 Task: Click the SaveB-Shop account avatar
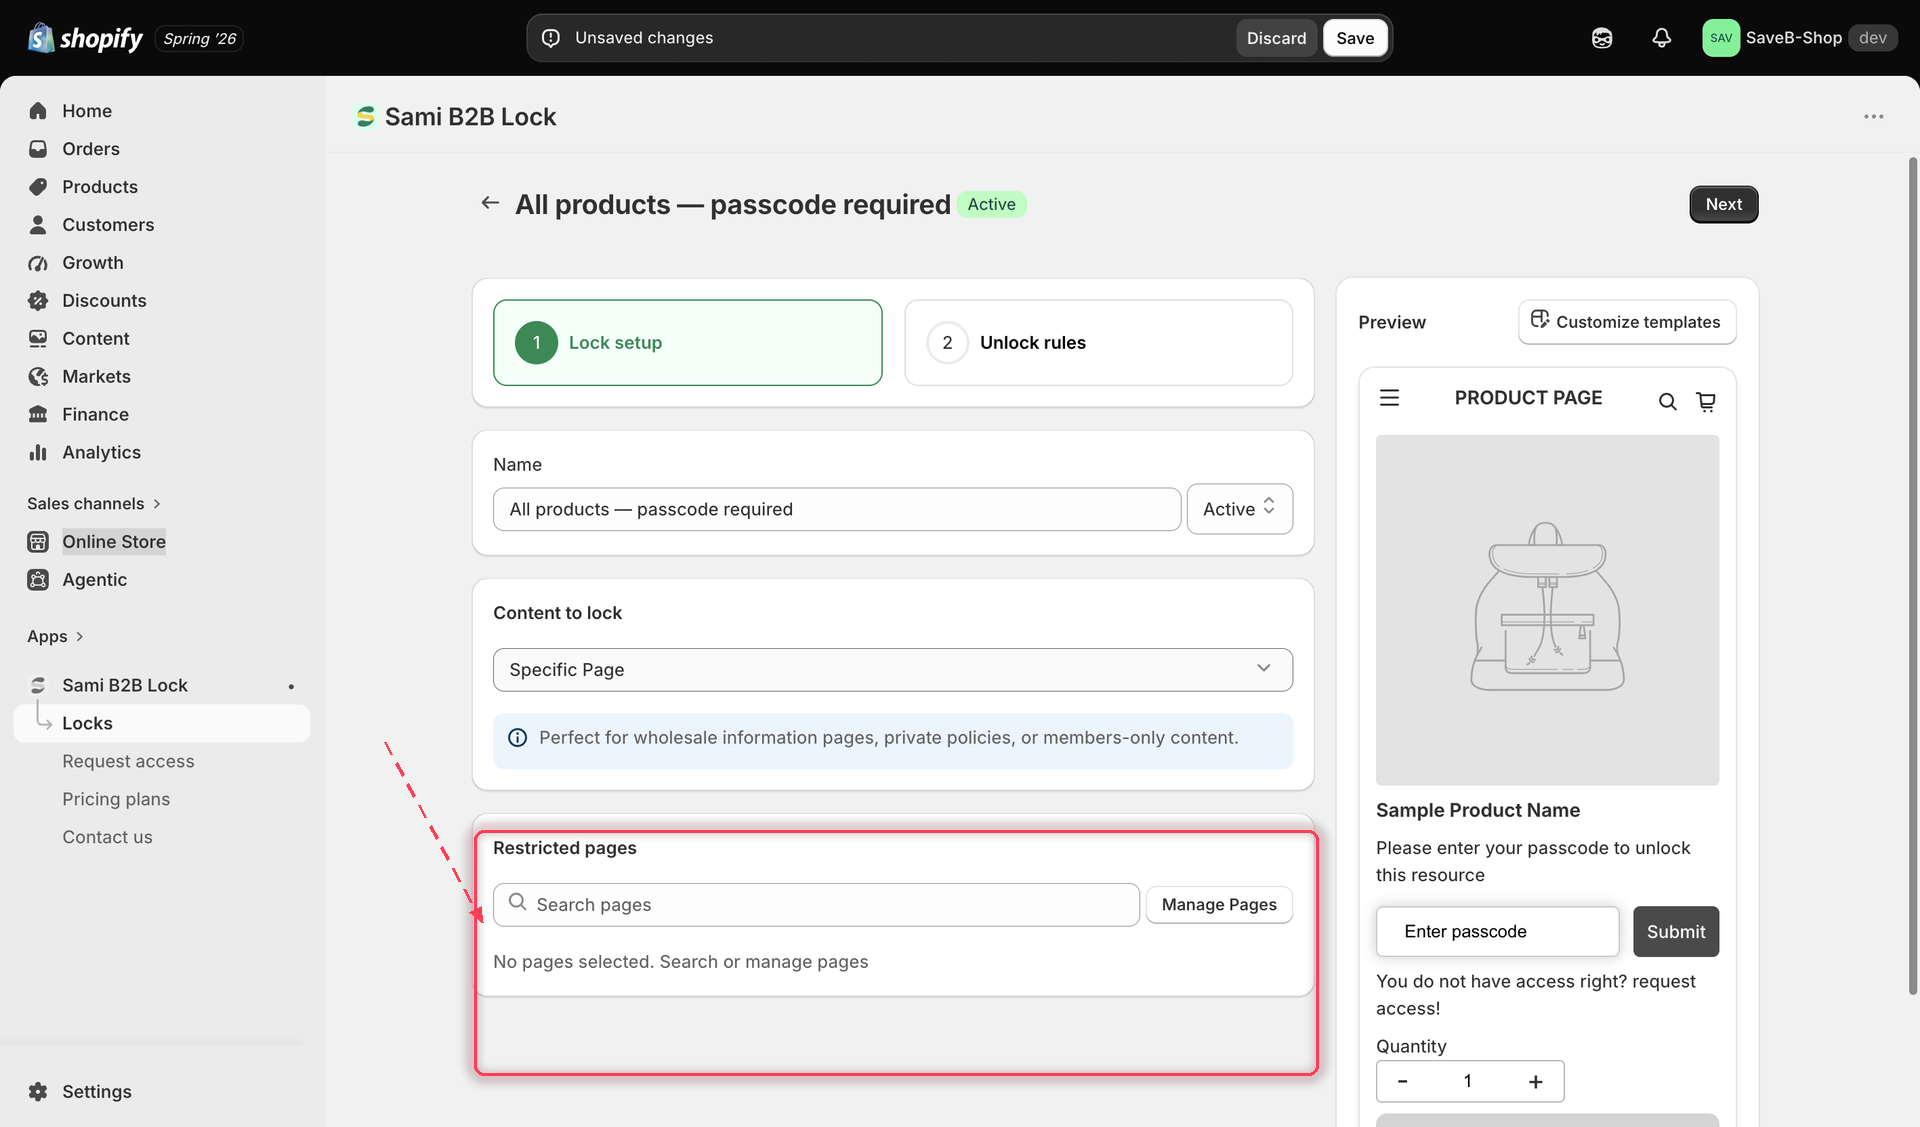coord(1721,38)
